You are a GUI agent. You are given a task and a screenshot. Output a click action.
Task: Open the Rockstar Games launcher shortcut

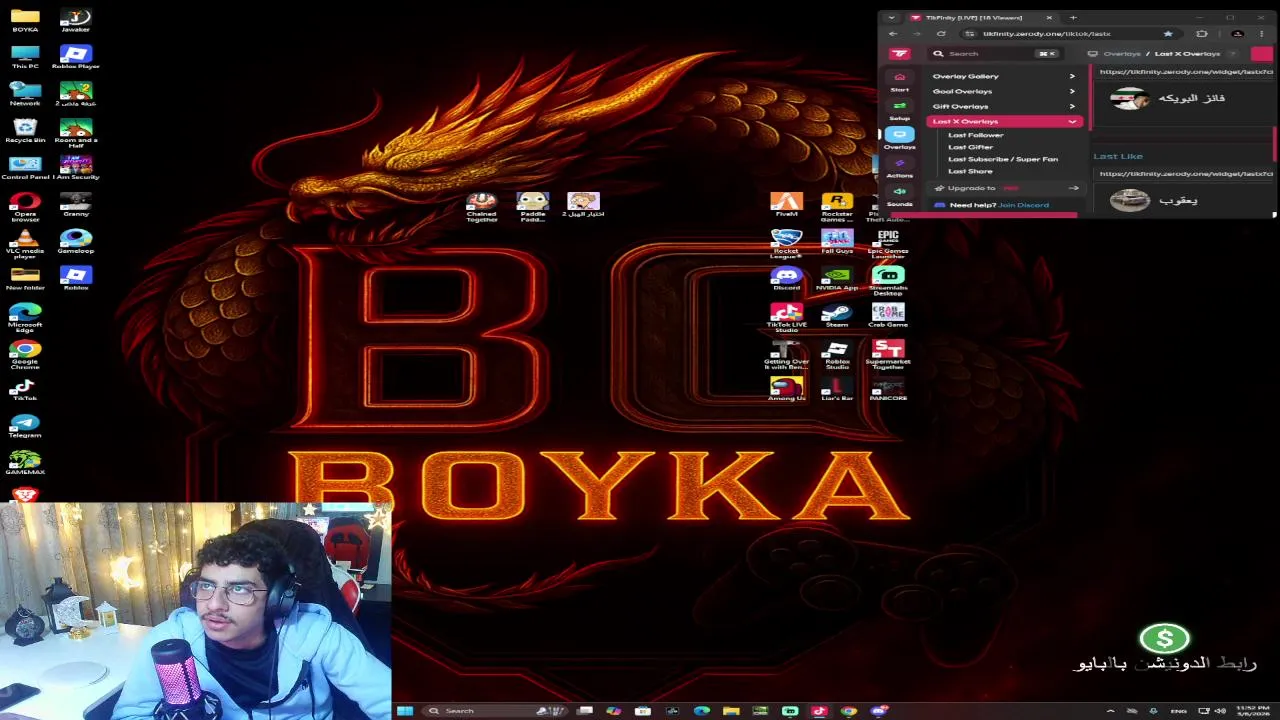pyautogui.click(x=837, y=208)
